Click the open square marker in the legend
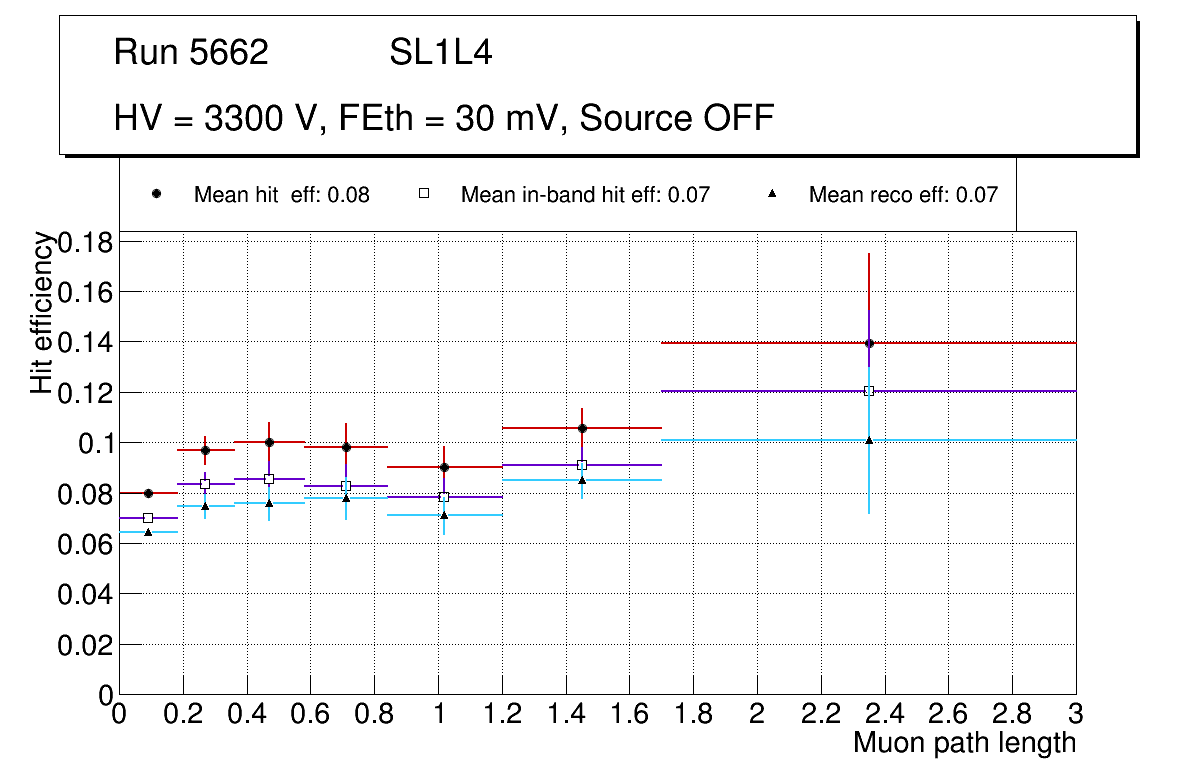Image resolution: width=1196 pixels, height=772 pixels. point(424,194)
